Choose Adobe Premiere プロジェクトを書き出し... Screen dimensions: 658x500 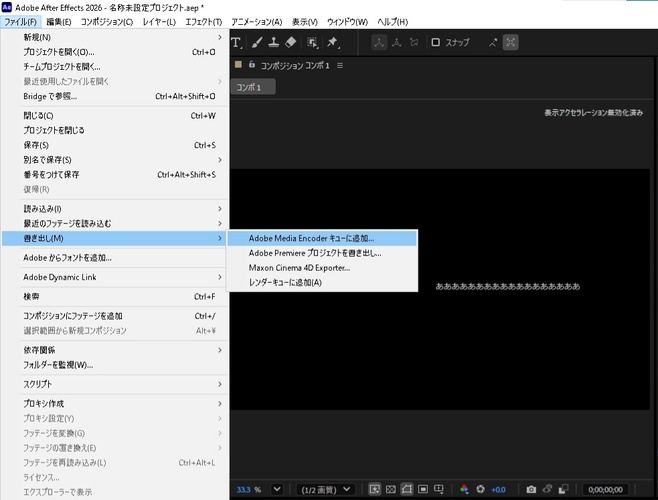[322, 253]
